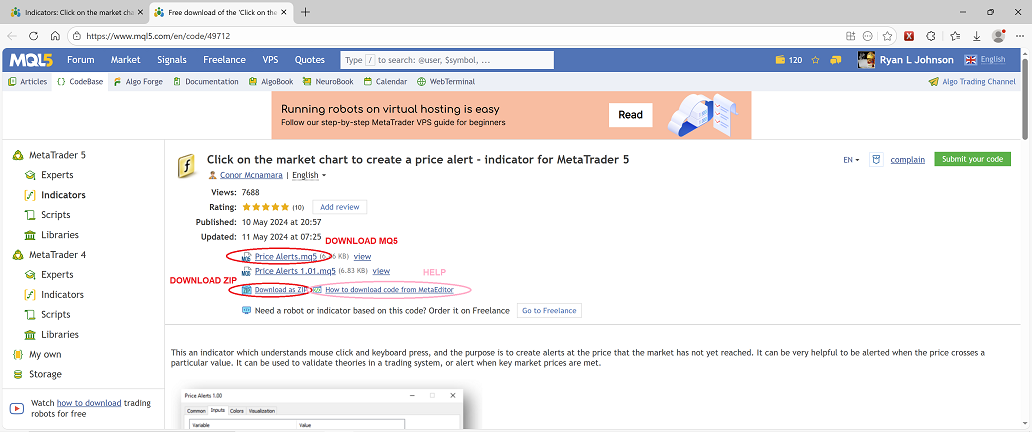Open the Forum menu
This screenshot has height=432, width=1032.
click(x=81, y=60)
